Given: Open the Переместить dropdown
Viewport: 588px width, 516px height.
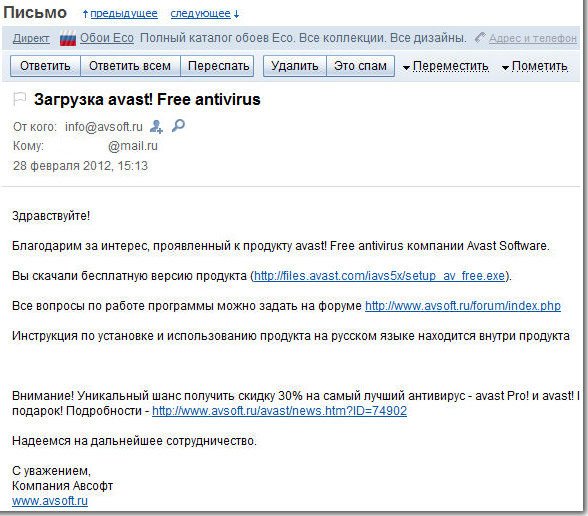Looking at the screenshot, I should (x=446, y=66).
